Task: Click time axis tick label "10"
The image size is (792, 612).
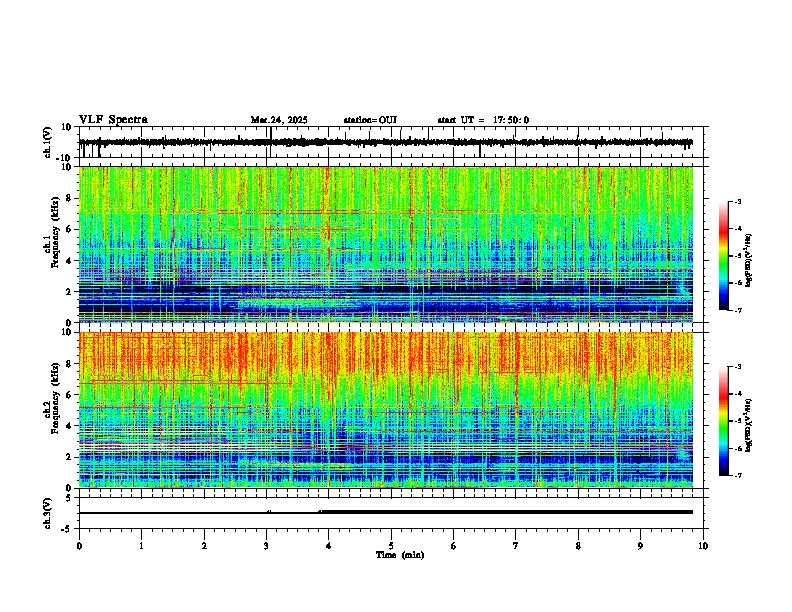Action: 703,546
